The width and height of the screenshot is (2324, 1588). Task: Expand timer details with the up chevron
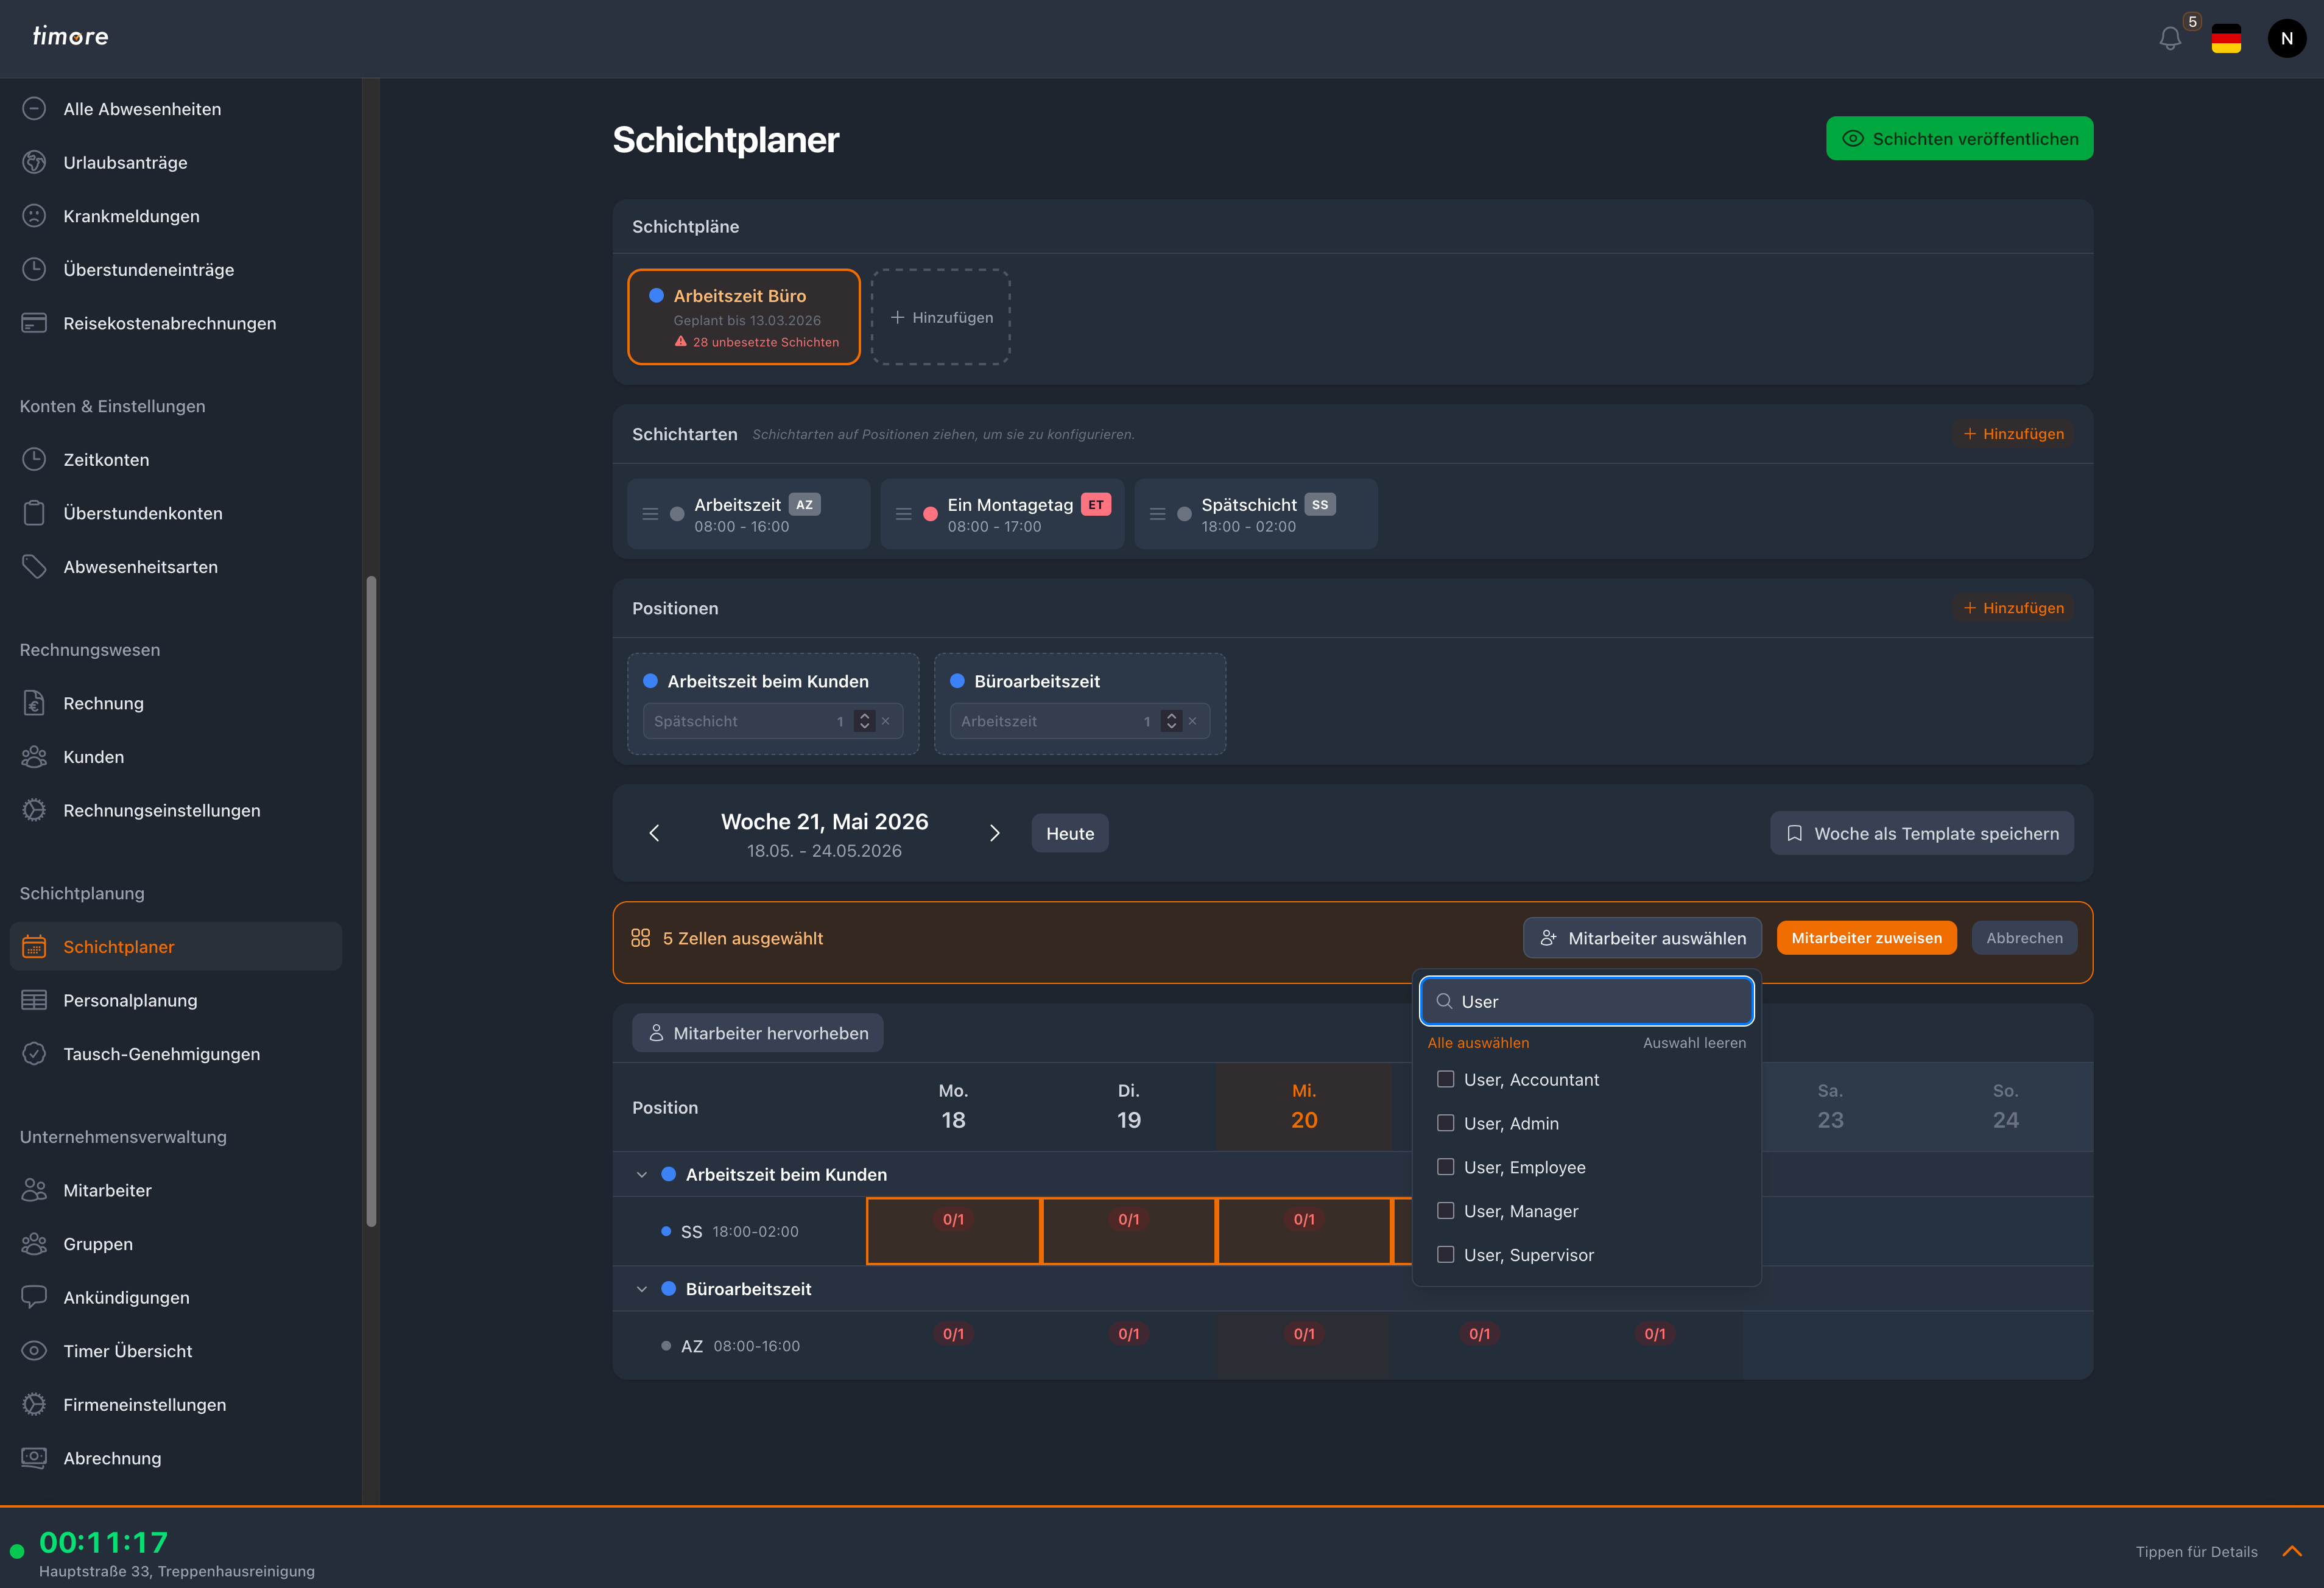click(2292, 1551)
